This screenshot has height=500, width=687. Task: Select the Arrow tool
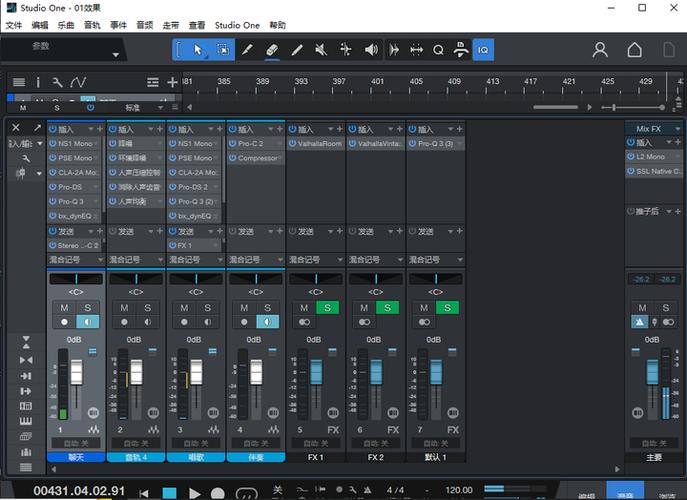point(198,50)
